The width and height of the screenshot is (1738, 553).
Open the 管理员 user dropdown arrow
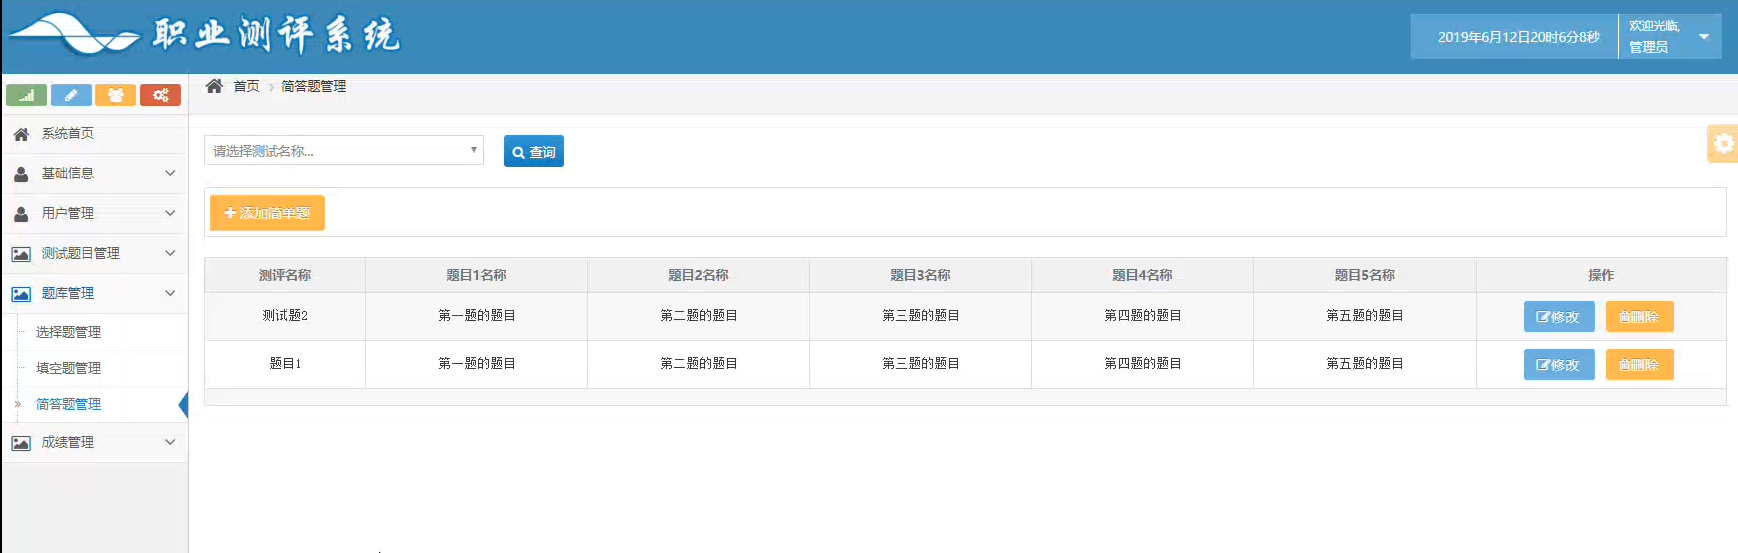click(1704, 37)
